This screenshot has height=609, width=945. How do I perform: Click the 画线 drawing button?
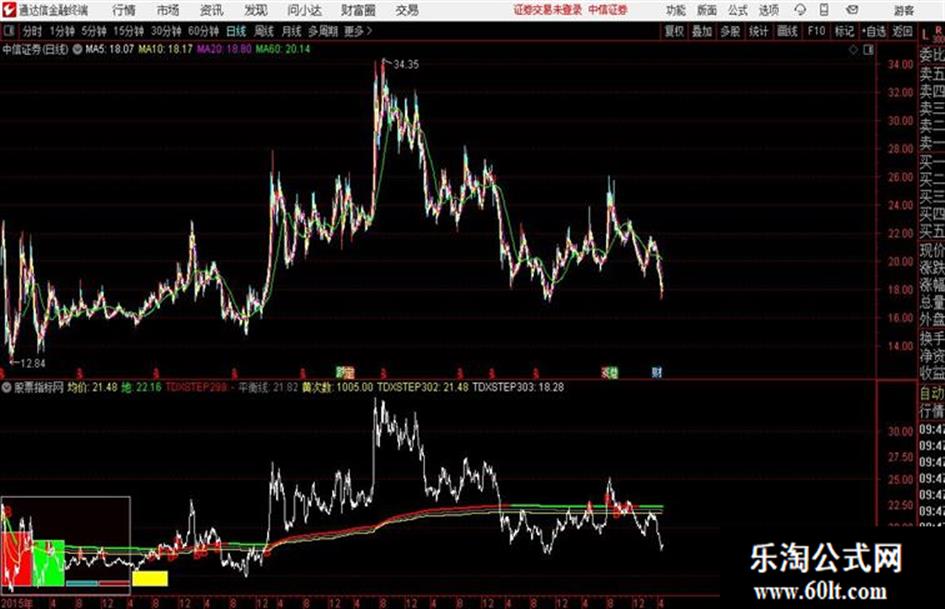tap(788, 31)
